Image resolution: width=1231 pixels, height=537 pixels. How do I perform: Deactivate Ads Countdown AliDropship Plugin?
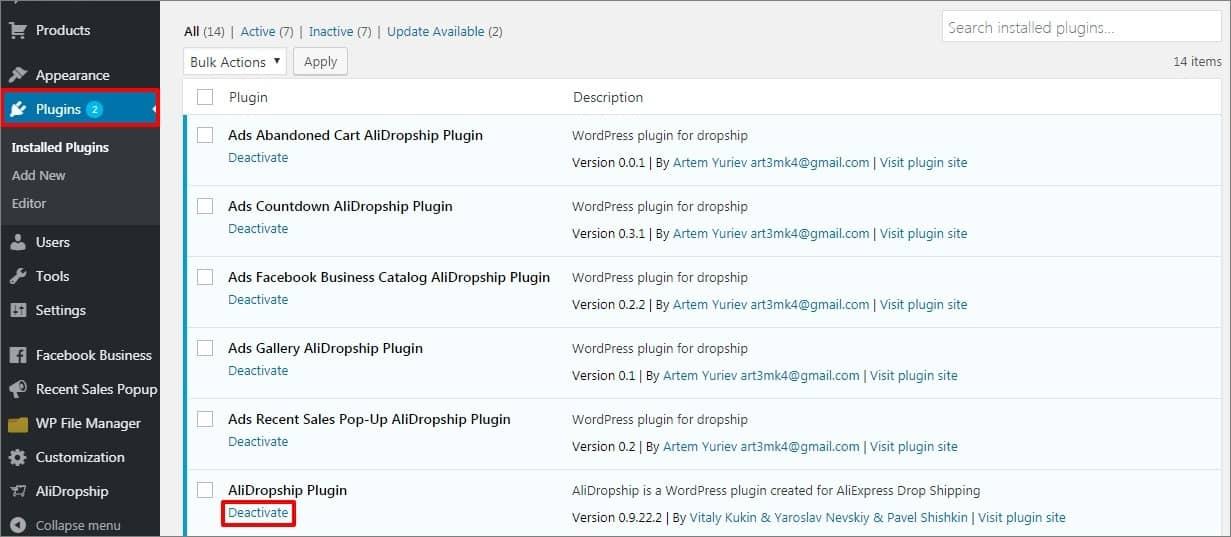pyautogui.click(x=258, y=229)
